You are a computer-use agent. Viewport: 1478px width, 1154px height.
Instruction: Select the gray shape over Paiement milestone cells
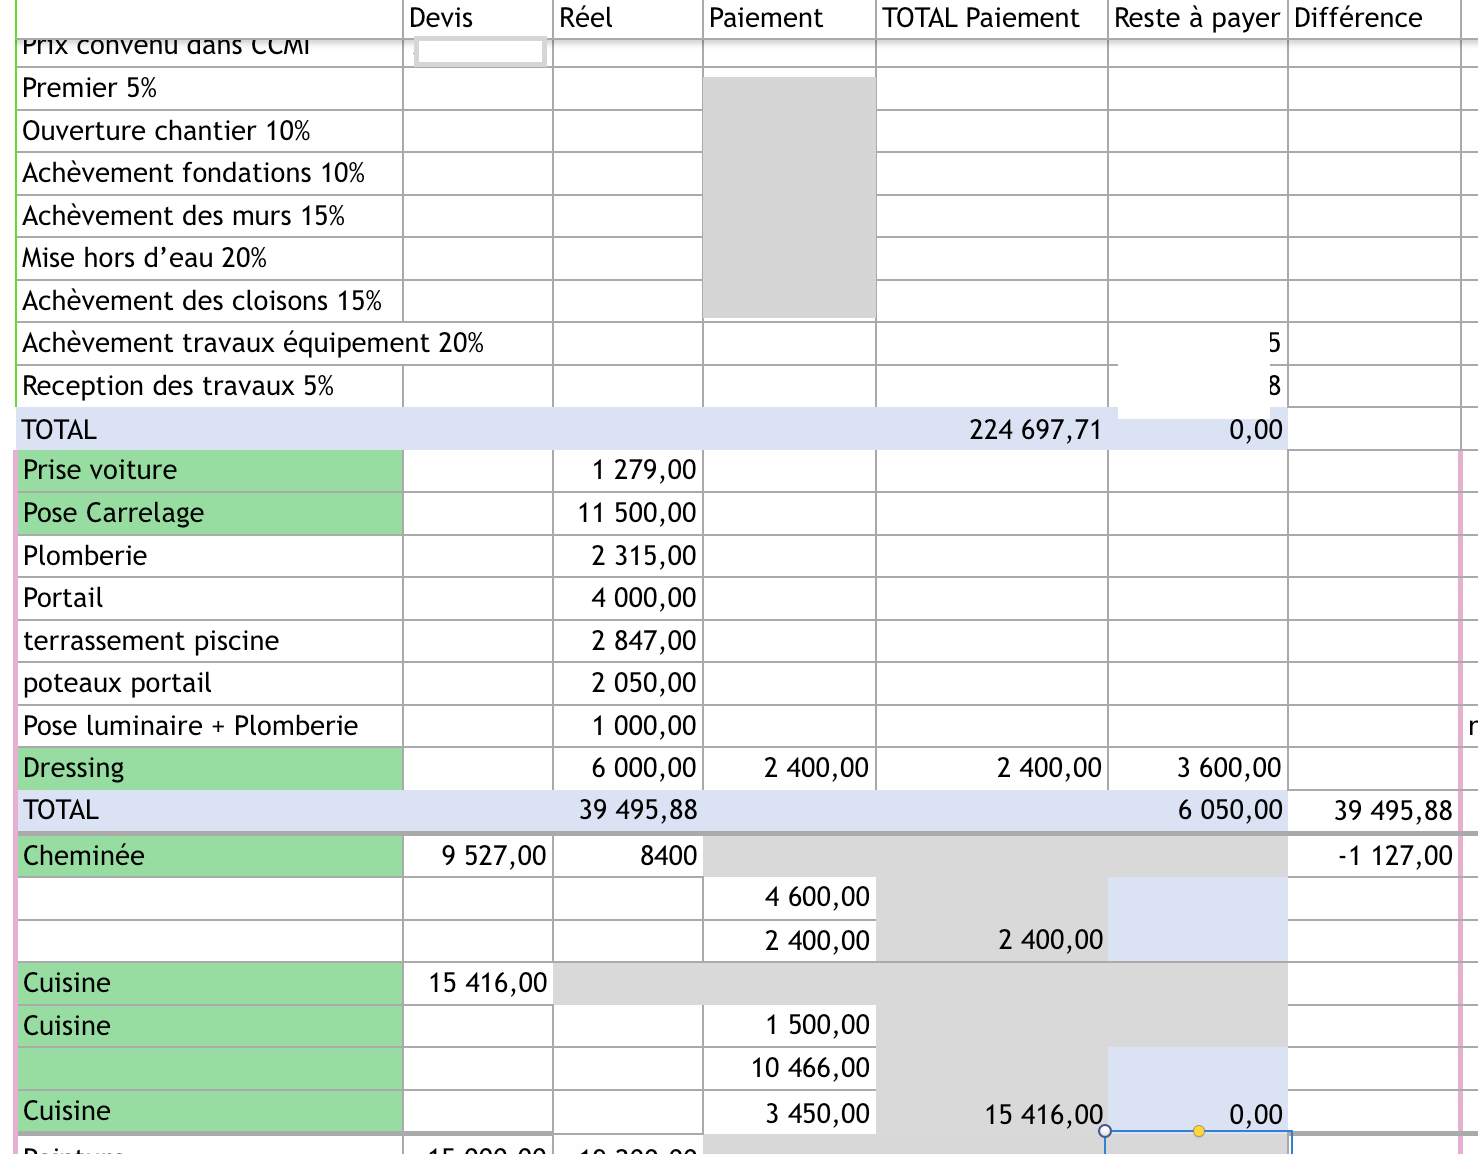pyautogui.click(x=790, y=195)
